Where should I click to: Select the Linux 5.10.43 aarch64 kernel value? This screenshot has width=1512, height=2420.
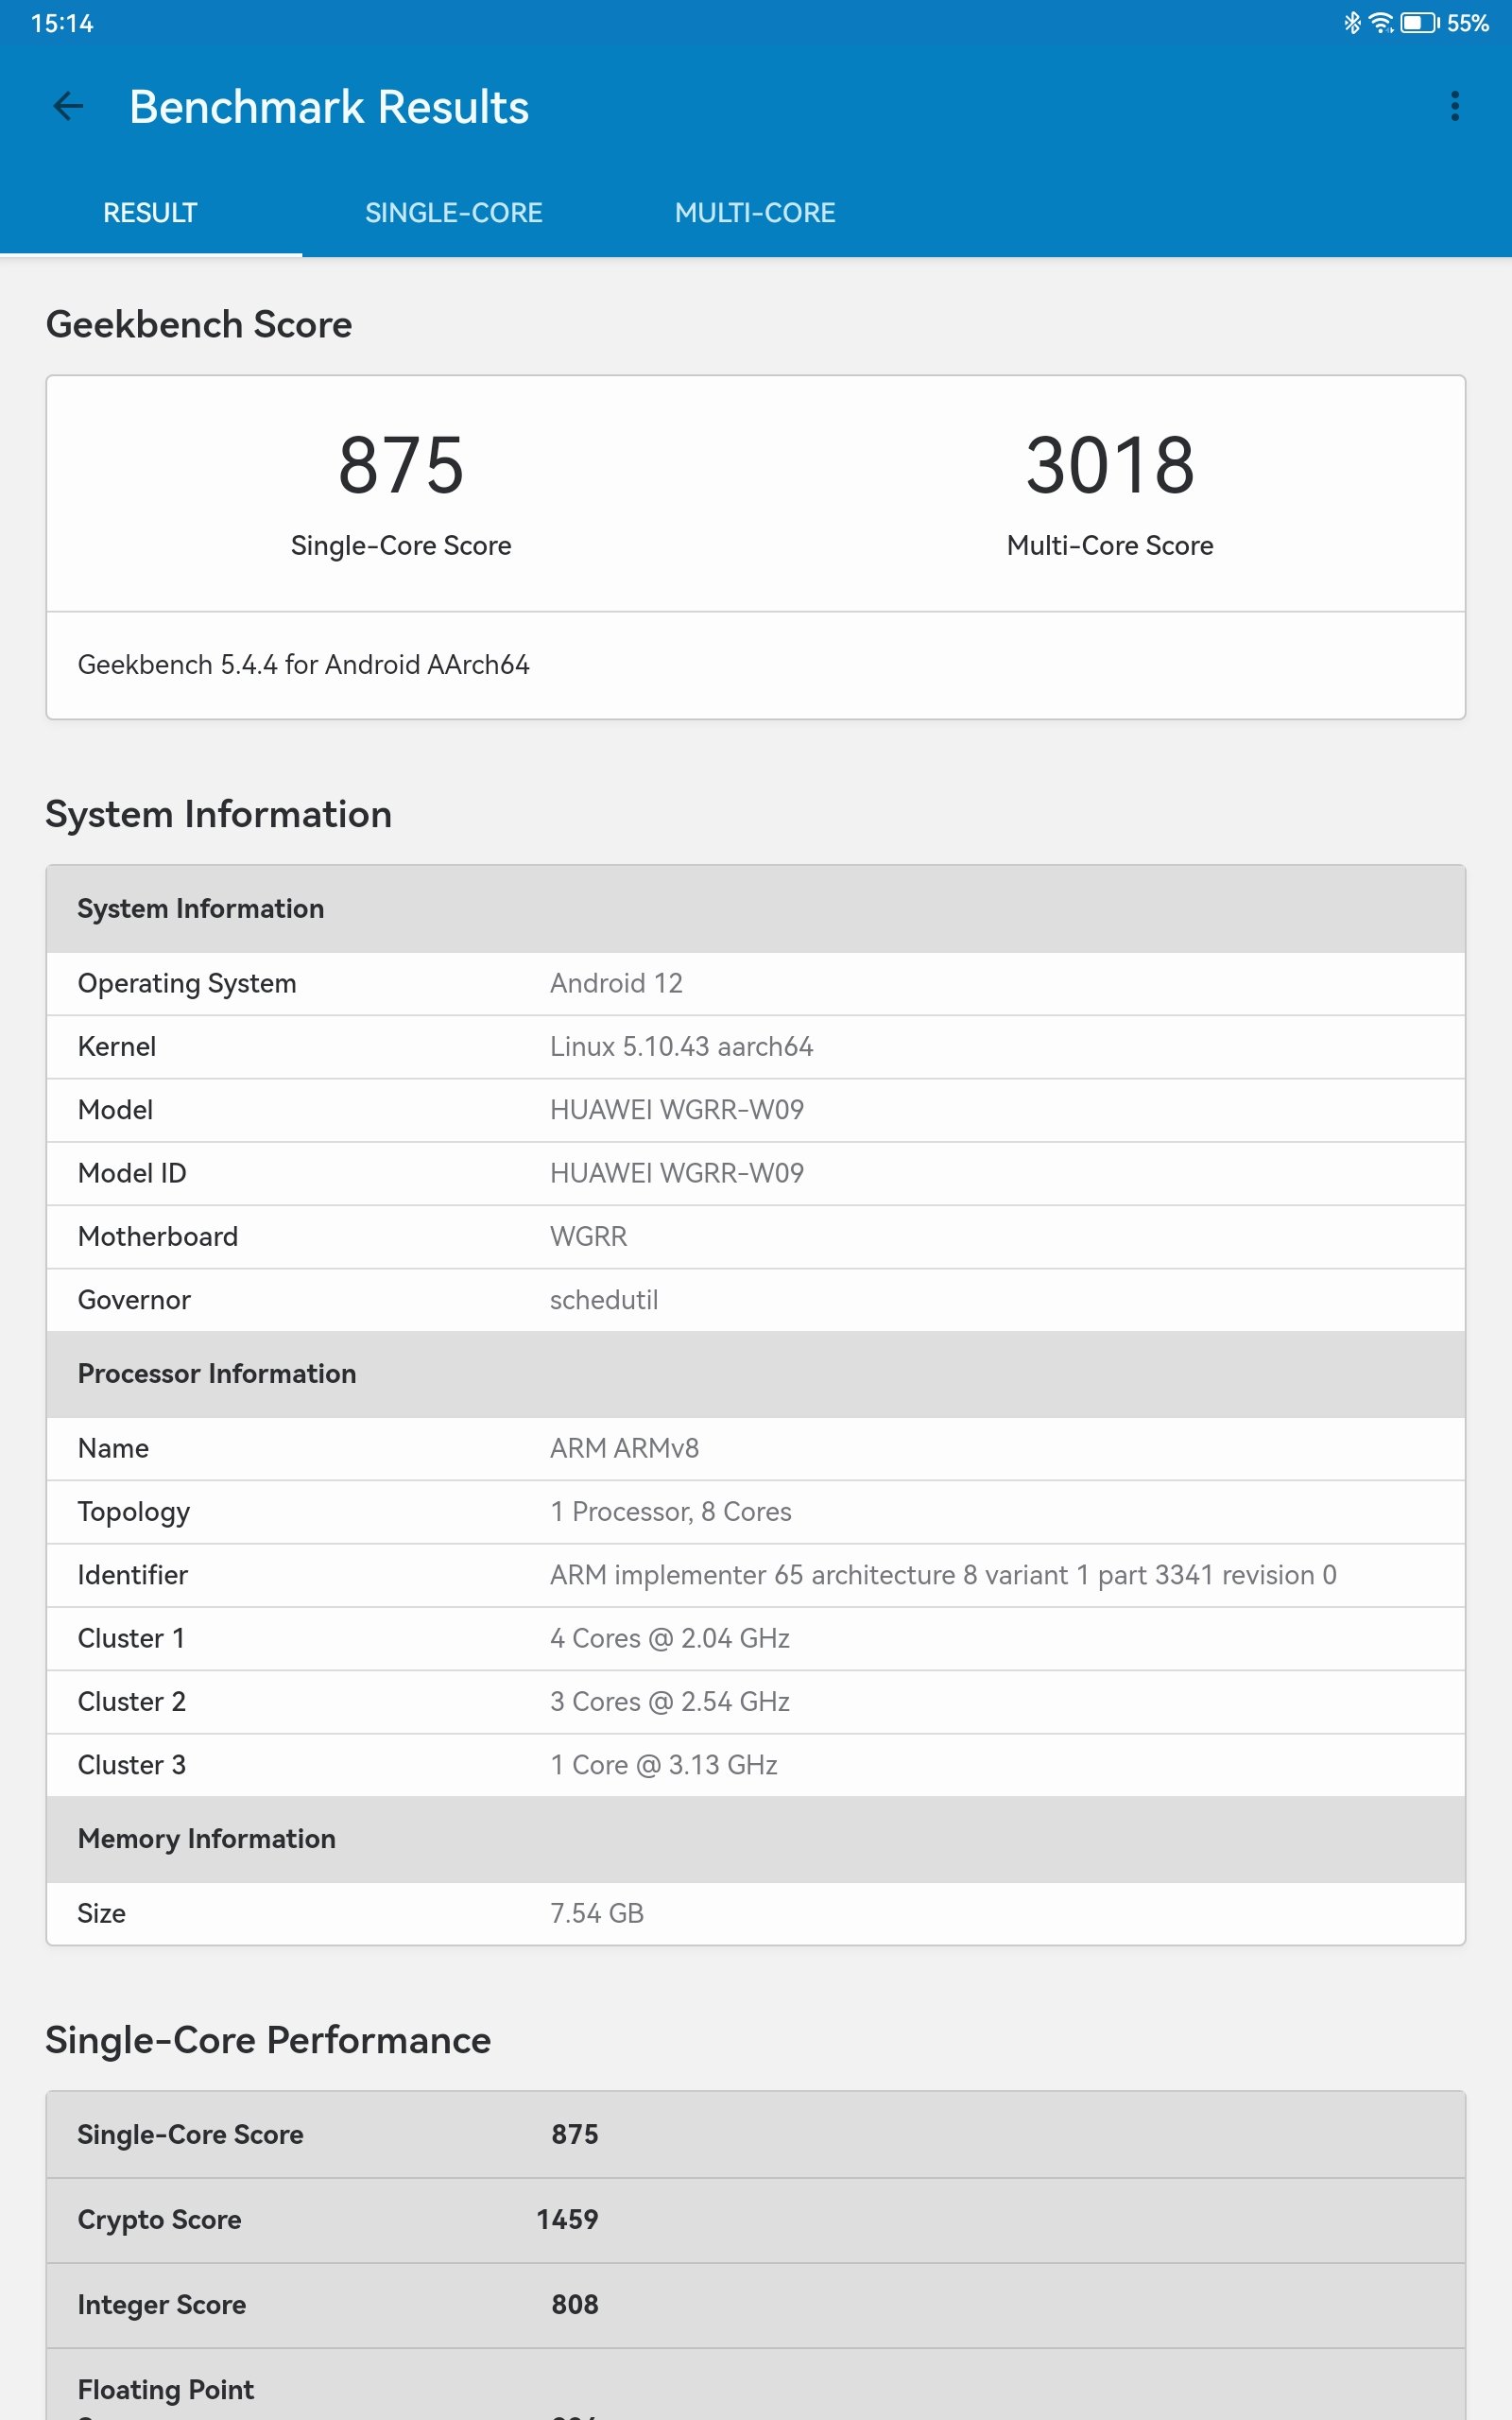(681, 1046)
